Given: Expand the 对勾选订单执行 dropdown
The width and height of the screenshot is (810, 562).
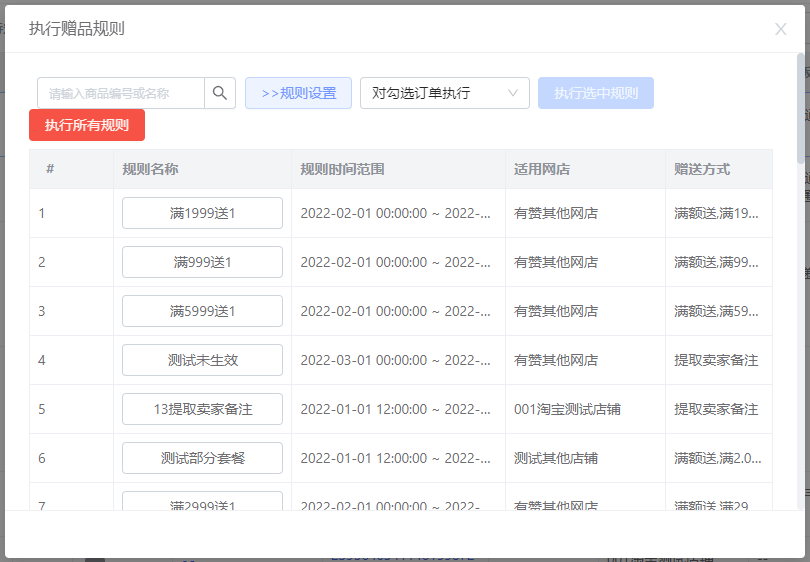Looking at the screenshot, I should coord(445,93).
